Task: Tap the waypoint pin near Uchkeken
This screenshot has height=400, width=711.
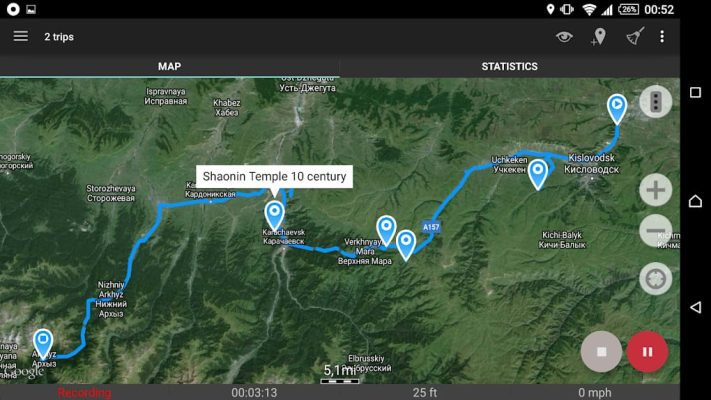Action: click(x=538, y=174)
